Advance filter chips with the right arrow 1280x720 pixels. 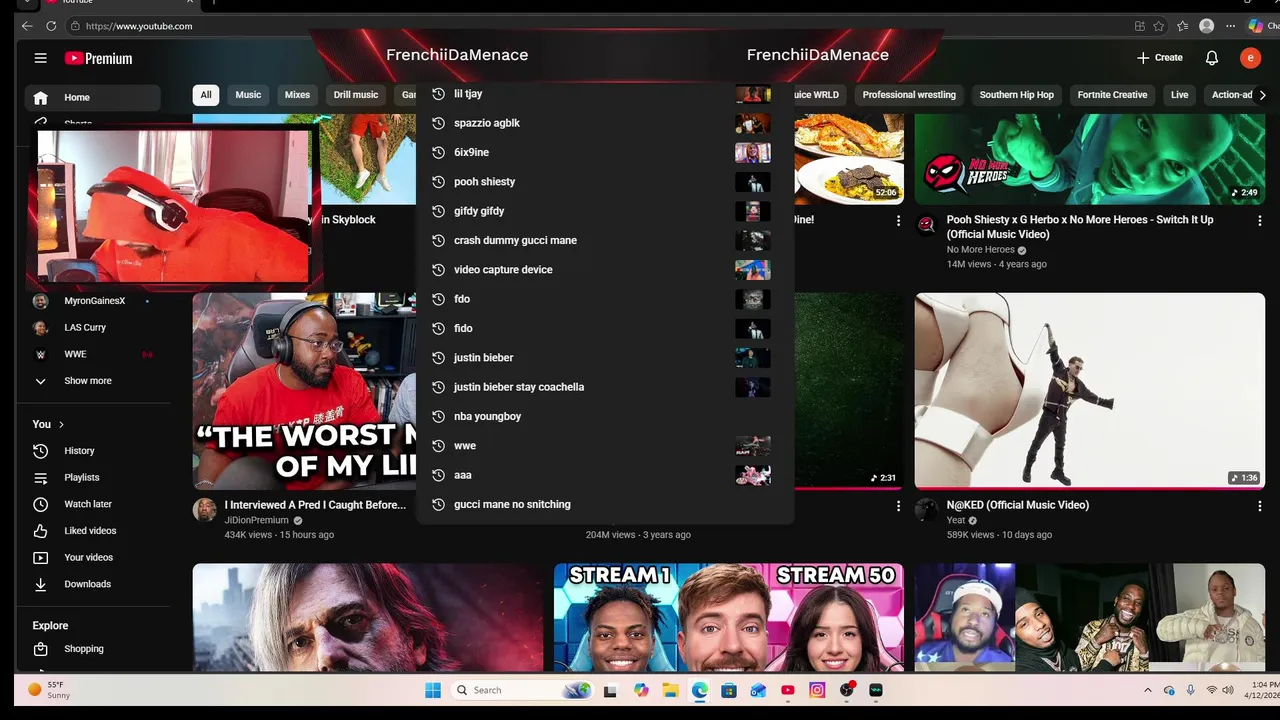point(1262,95)
